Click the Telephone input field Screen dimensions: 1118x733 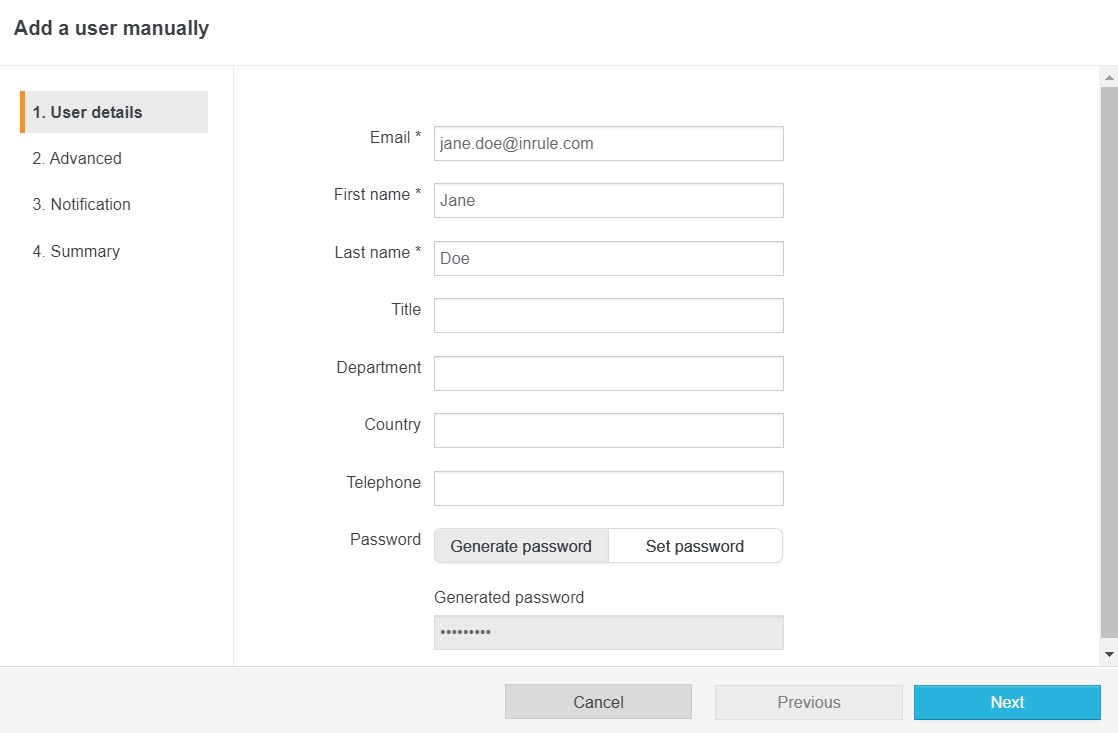(608, 488)
